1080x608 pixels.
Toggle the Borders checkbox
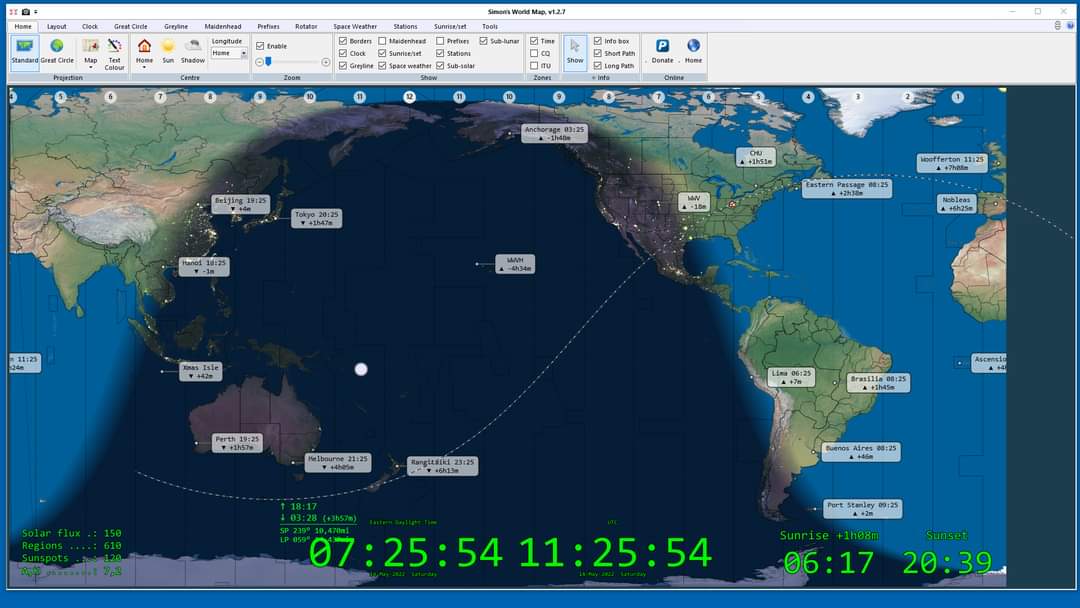344,41
